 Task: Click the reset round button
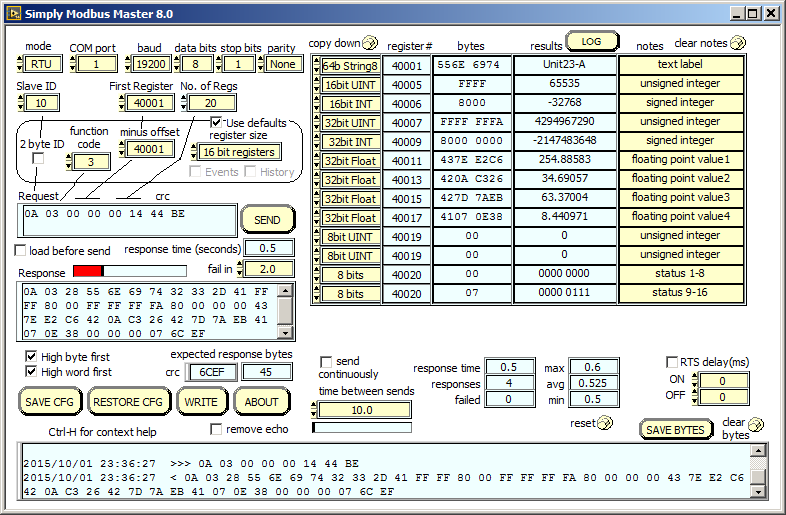tap(605, 423)
